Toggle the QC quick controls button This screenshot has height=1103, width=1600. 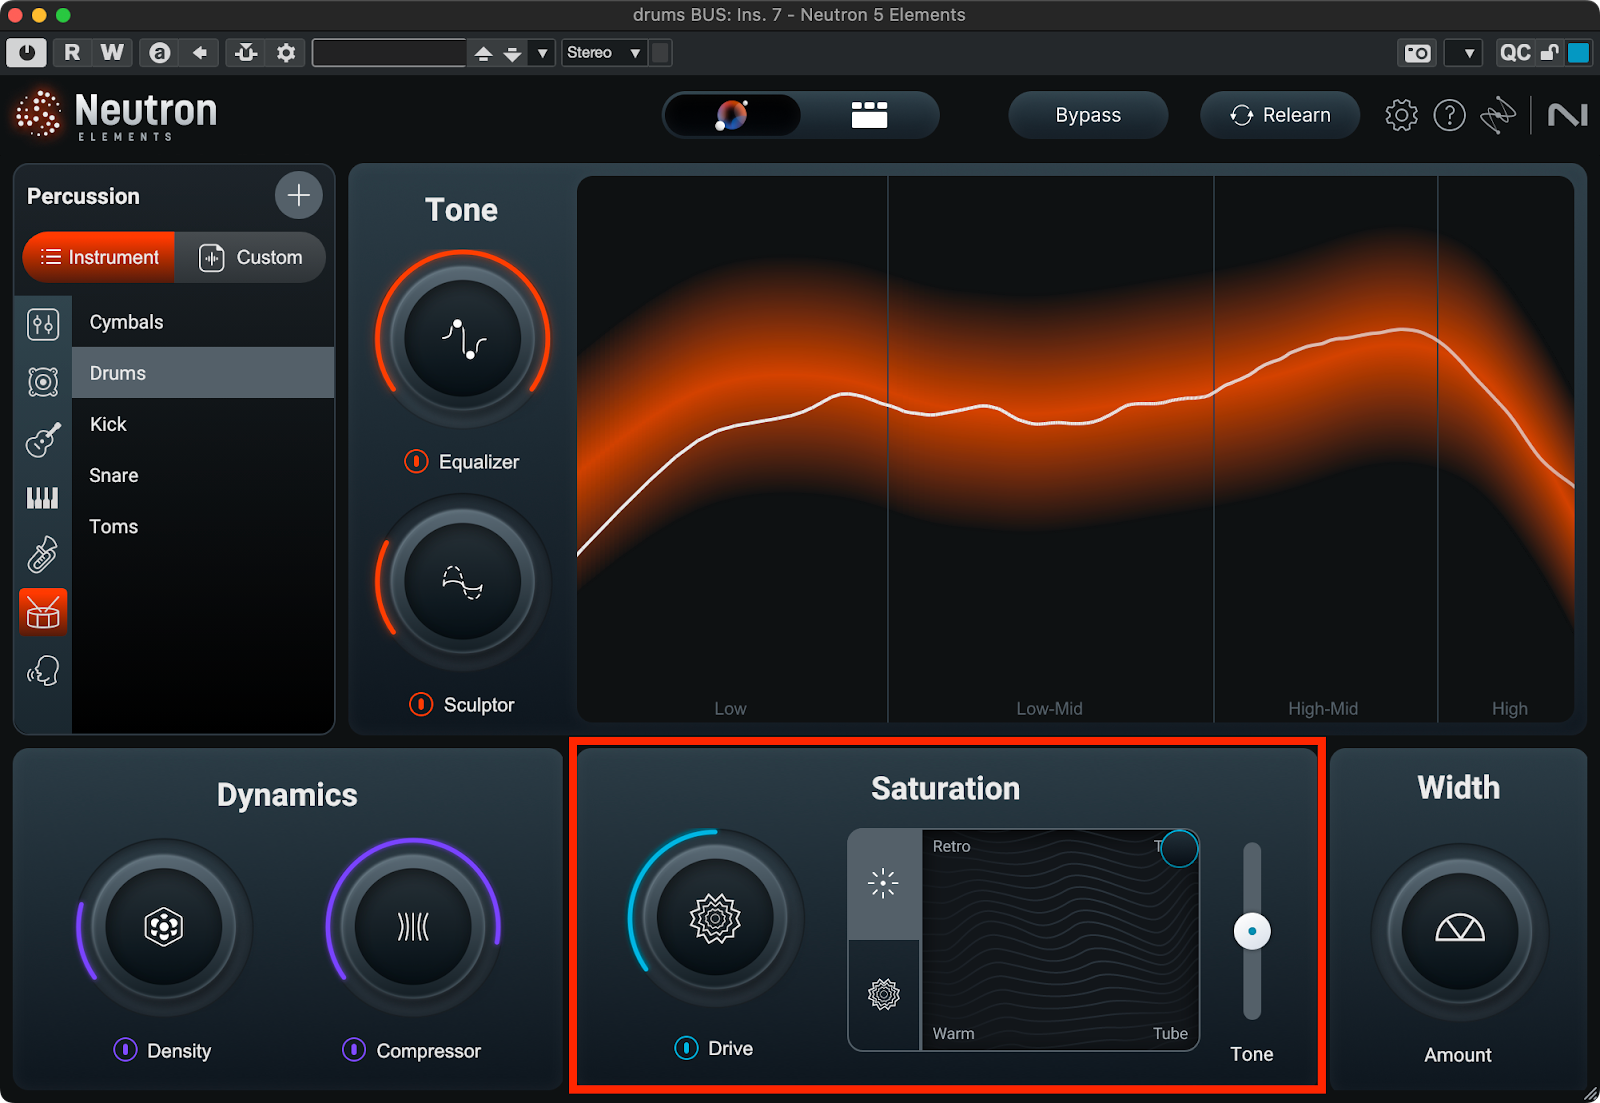(1514, 53)
